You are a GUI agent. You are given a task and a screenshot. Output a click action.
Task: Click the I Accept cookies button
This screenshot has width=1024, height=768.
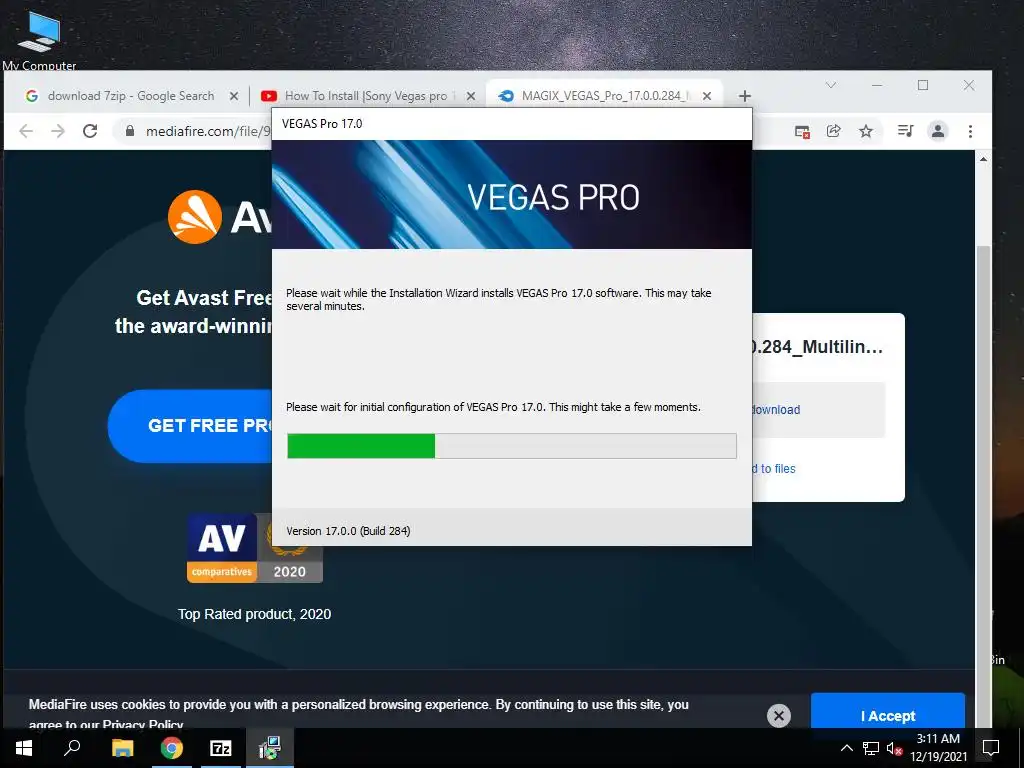[888, 712]
